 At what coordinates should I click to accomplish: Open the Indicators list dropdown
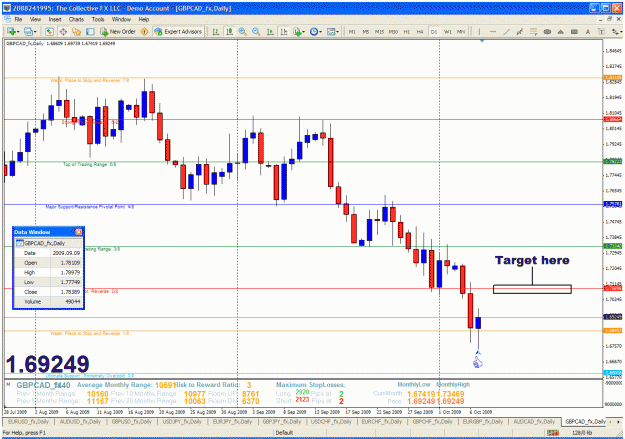pyautogui.click(x=299, y=31)
